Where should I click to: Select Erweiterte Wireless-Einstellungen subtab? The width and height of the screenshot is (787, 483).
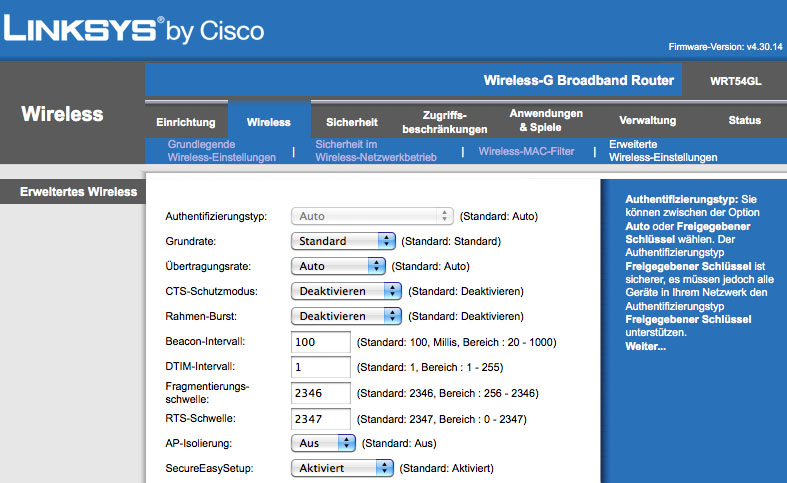click(663, 151)
